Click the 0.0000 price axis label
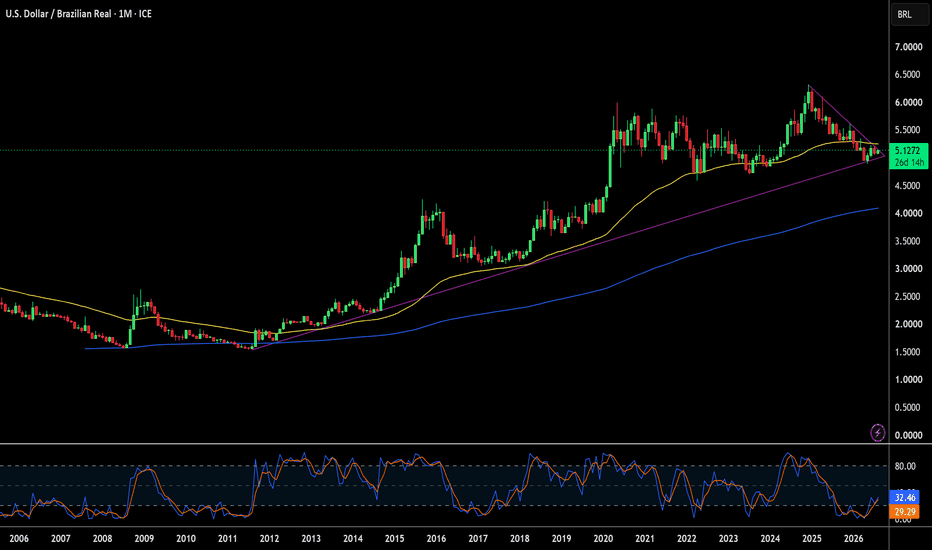The height and width of the screenshot is (550, 932). [x=908, y=435]
